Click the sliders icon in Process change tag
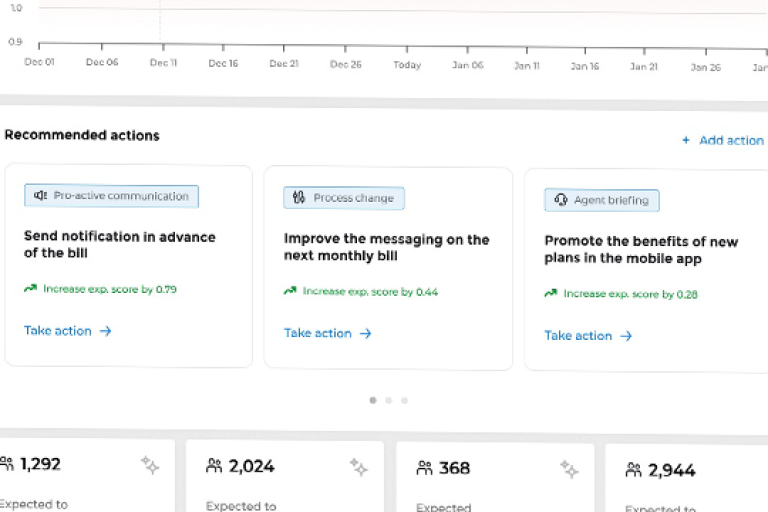768x512 pixels. [299, 198]
